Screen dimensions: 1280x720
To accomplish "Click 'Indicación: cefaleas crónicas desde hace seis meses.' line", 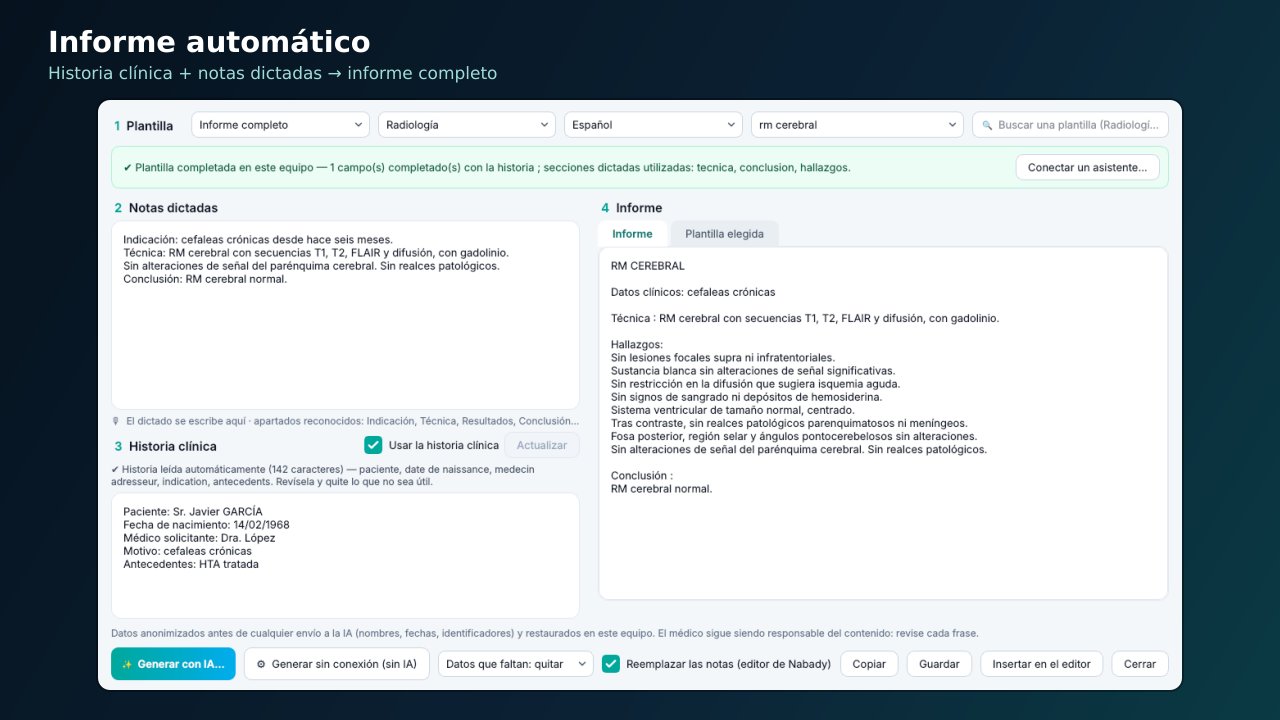I will [258, 239].
